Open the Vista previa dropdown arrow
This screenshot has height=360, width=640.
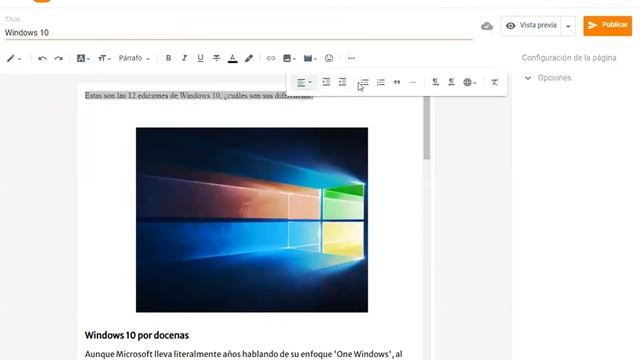pyautogui.click(x=568, y=26)
